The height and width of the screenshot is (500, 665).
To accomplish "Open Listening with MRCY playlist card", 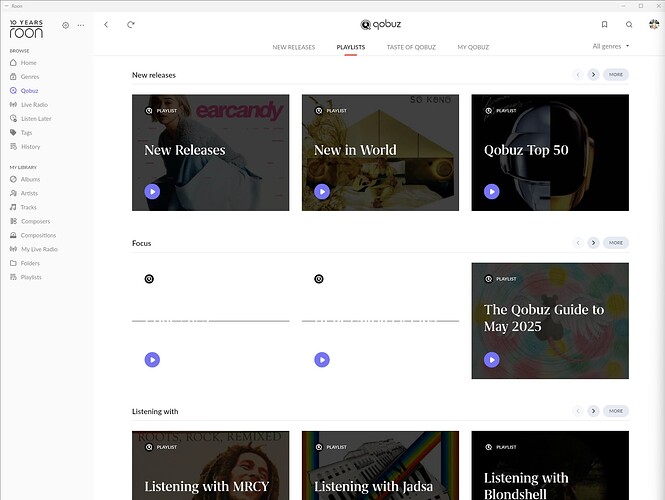I will 210,466.
